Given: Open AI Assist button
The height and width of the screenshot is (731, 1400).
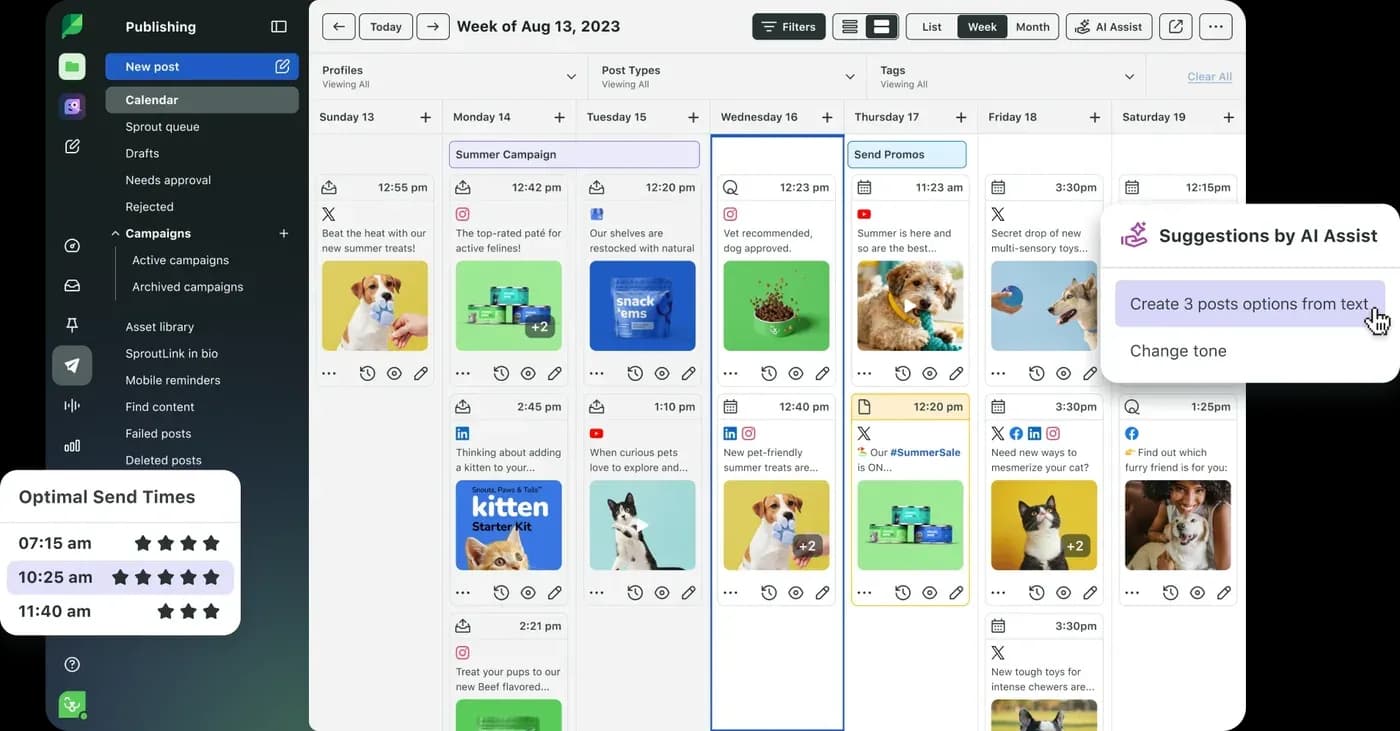Looking at the screenshot, I should (1109, 27).
